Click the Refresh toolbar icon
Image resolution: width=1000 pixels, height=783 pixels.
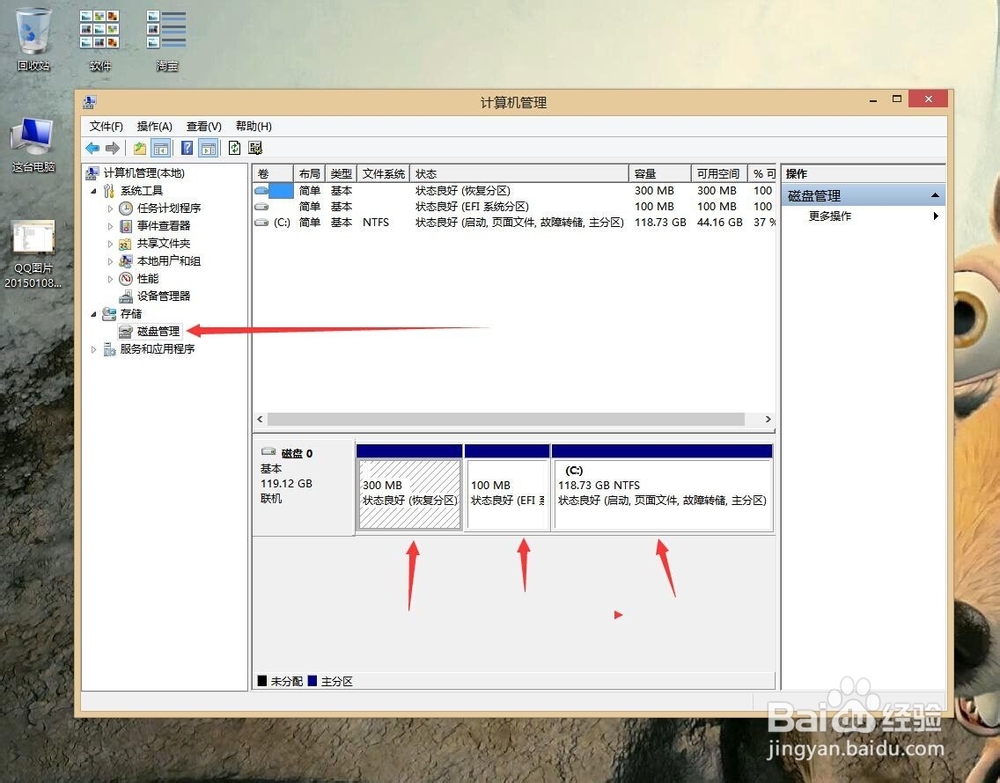[x=235, y=149]
